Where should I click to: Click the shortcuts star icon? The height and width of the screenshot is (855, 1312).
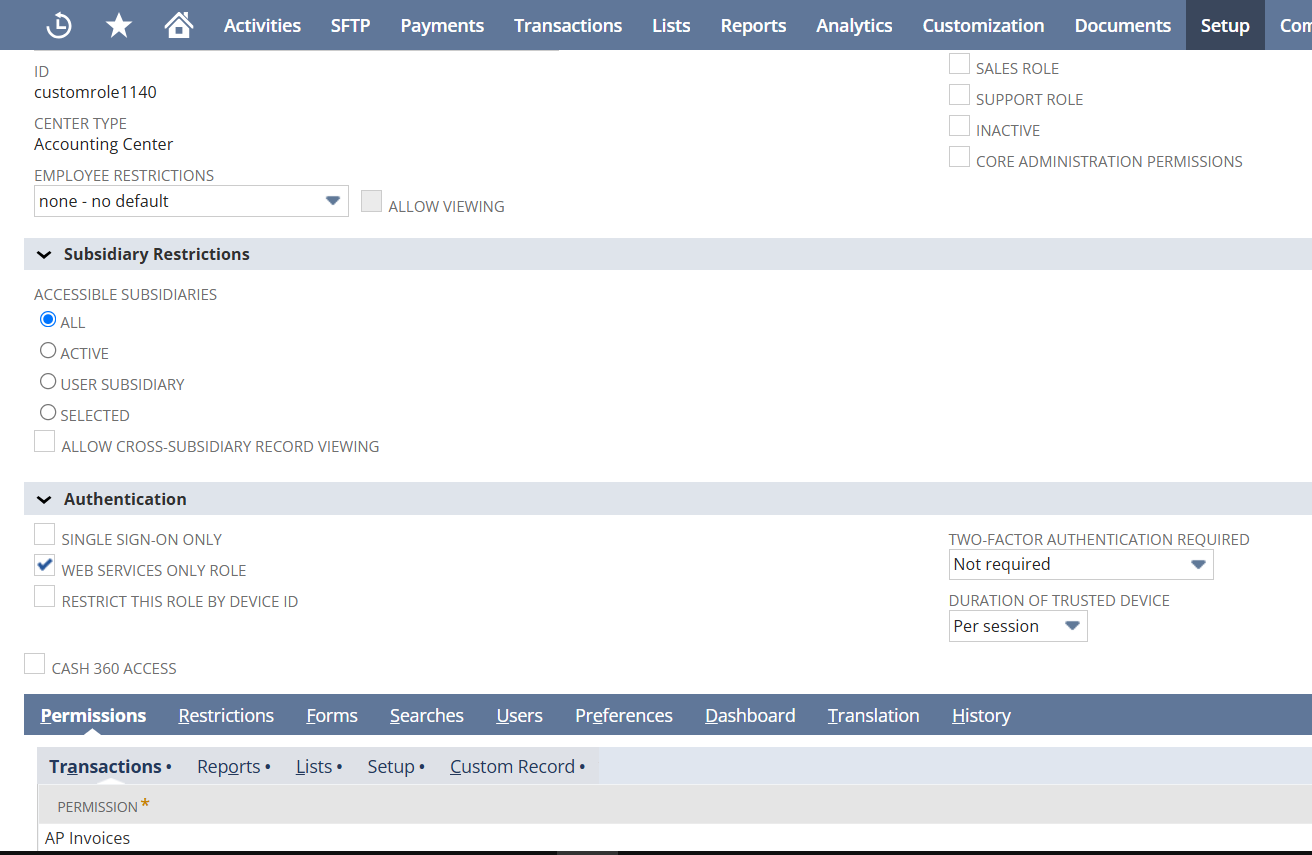click(119, 25)
